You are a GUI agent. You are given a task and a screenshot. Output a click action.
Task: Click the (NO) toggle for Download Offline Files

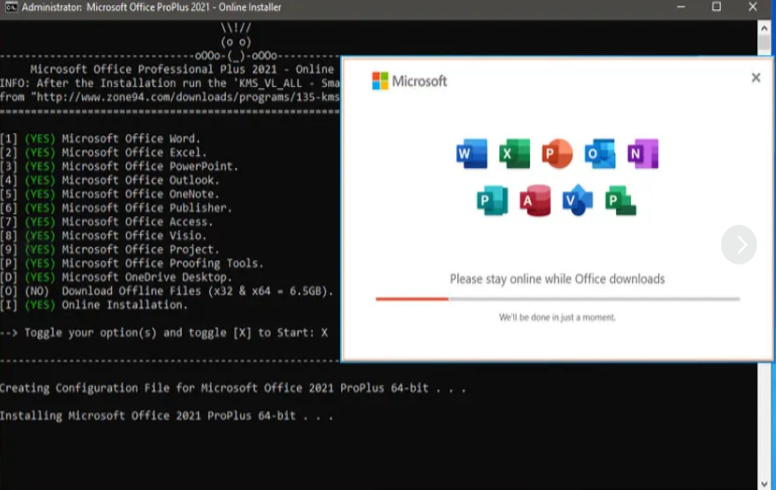pos(37,291)
